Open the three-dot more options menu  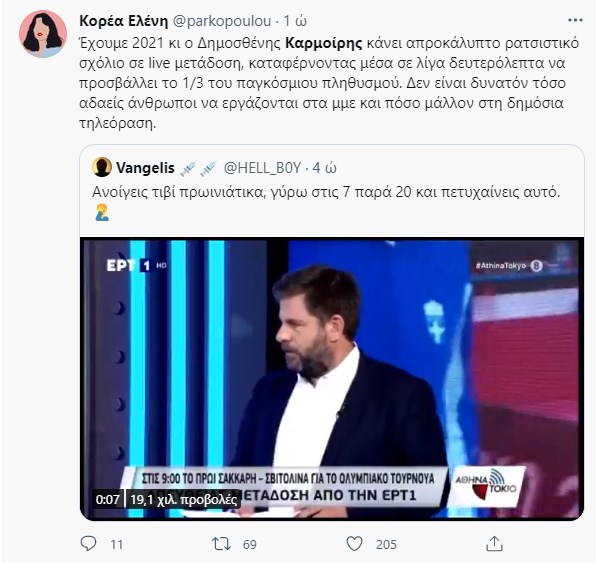[x=575, y=21]
